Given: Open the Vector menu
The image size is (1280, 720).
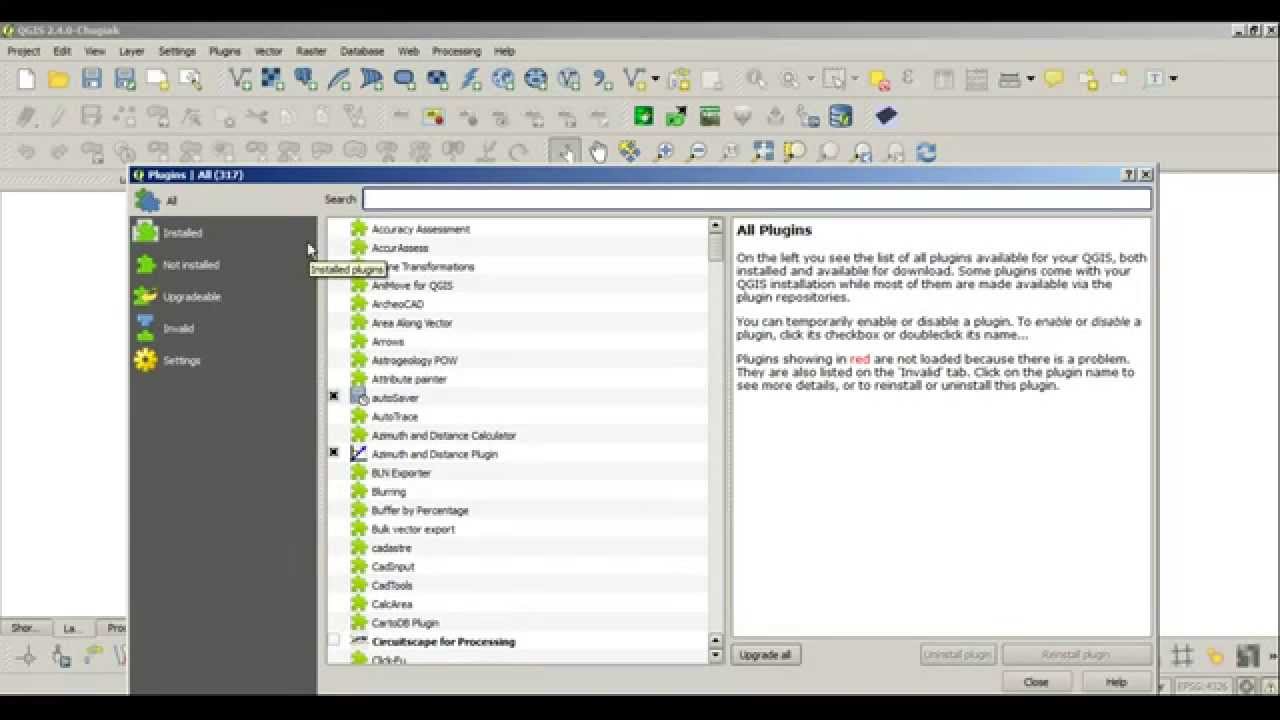Looking at the screenshot, I should 268,51.
